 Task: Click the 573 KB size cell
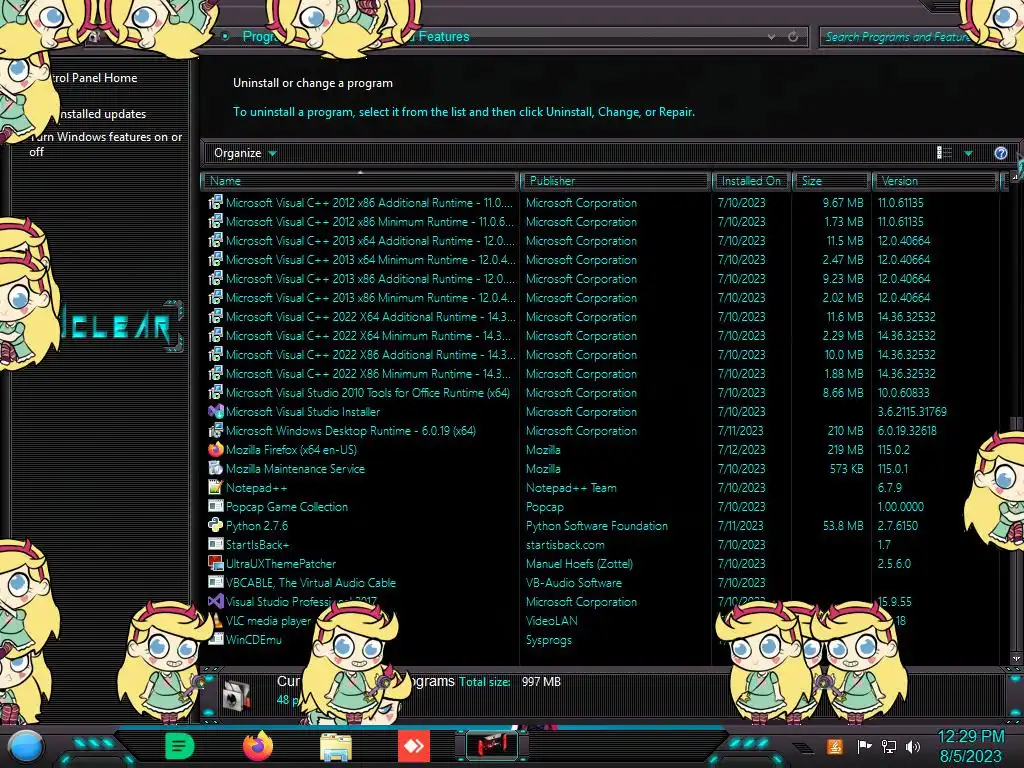point(846,468)
